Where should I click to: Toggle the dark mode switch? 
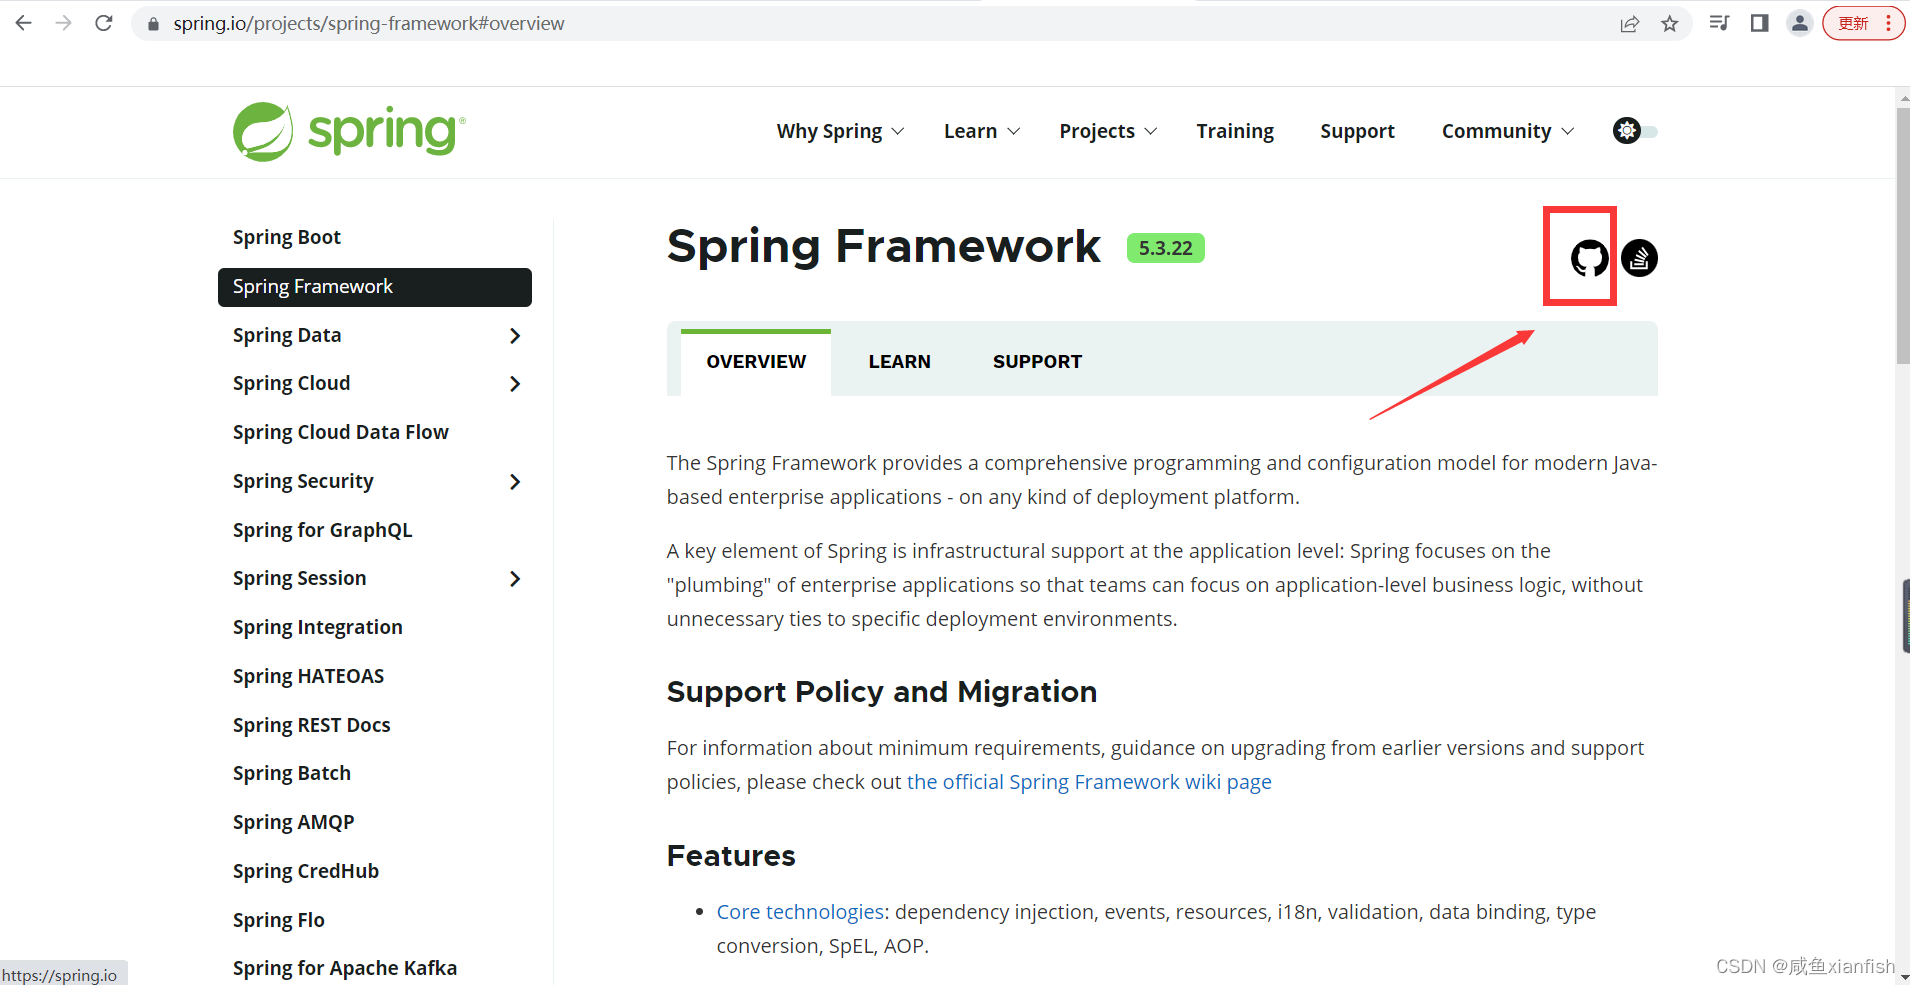(1650, 131)
